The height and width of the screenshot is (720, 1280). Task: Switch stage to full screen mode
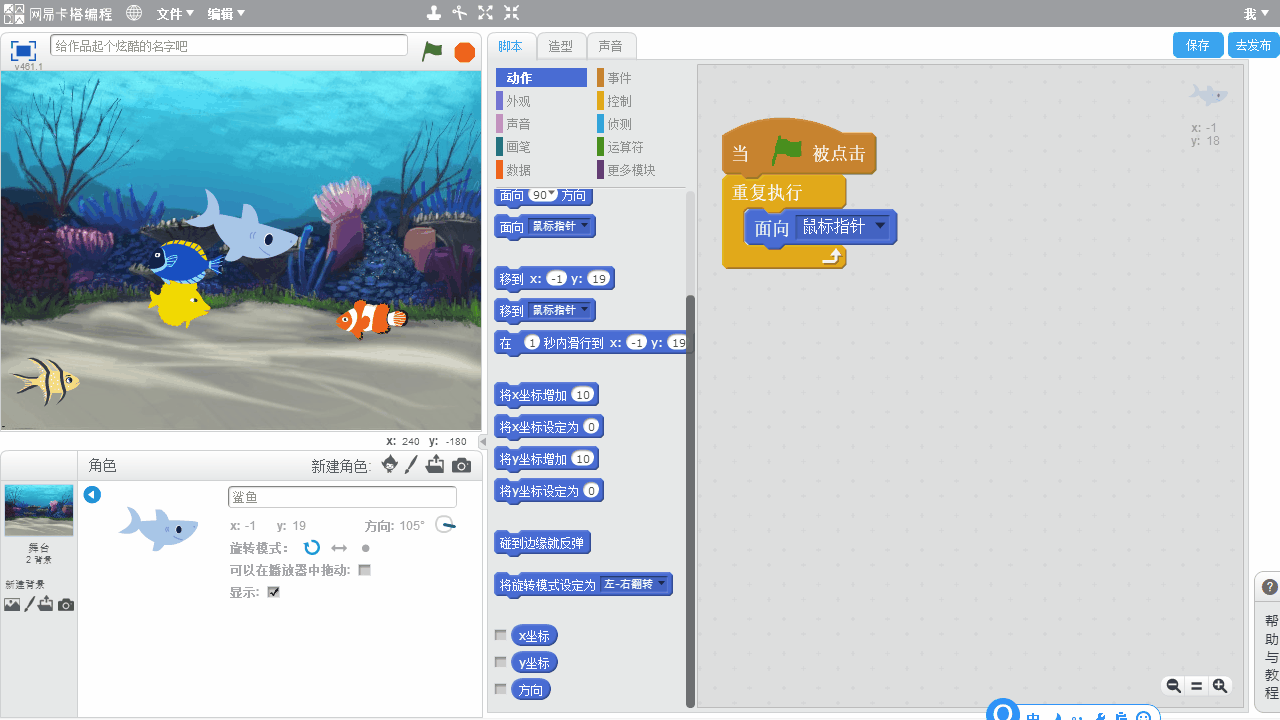[23, 50]
